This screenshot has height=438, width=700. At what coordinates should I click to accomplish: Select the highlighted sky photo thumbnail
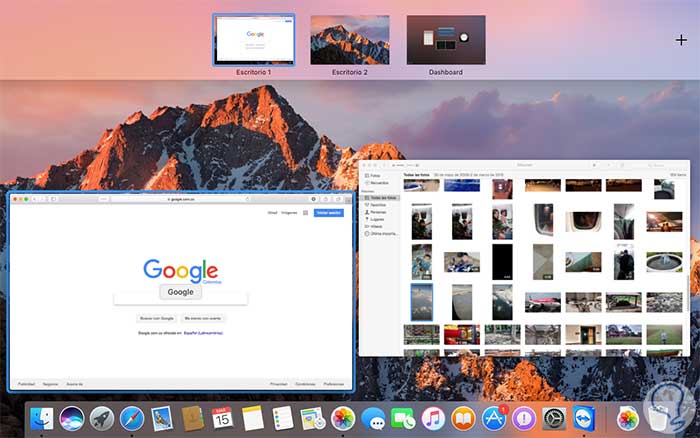pyautogui.click(x=421, y=302)
